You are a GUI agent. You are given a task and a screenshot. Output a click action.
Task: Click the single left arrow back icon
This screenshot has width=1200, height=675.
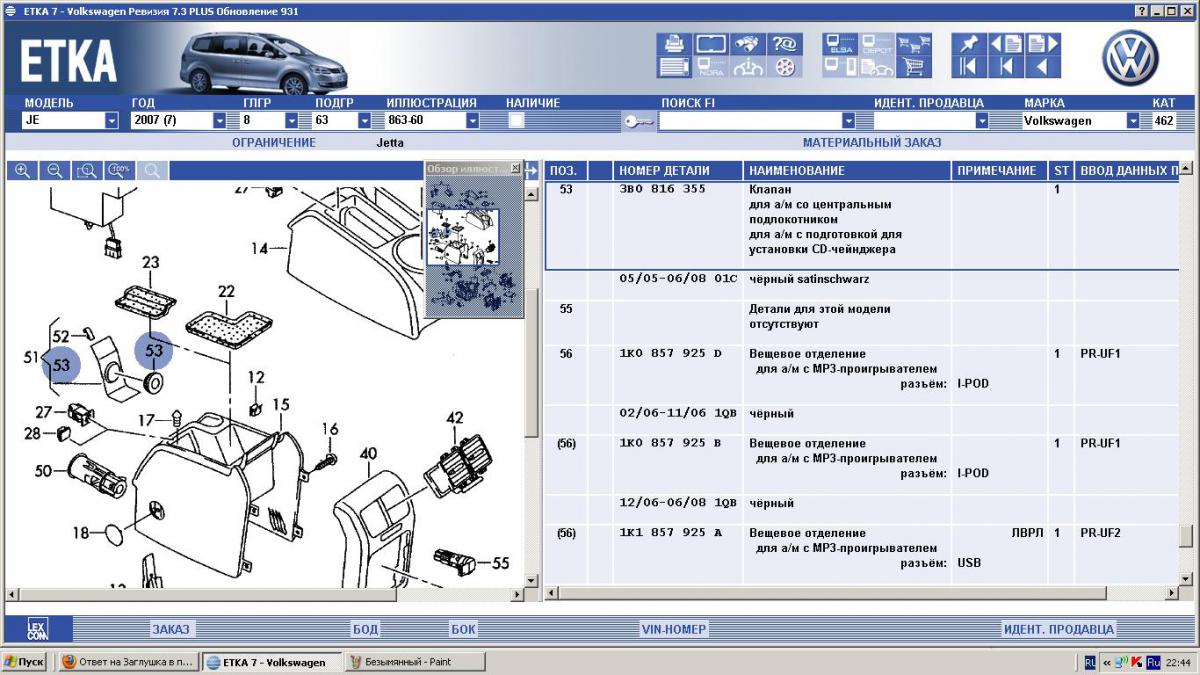point(1043,67)
